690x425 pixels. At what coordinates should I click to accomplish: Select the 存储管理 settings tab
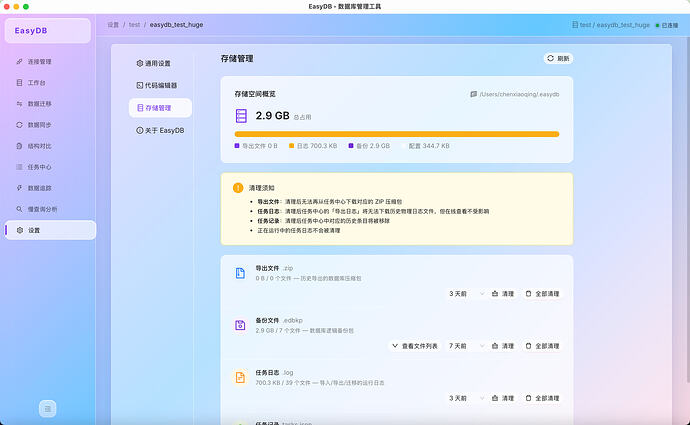tap(160, 108)
